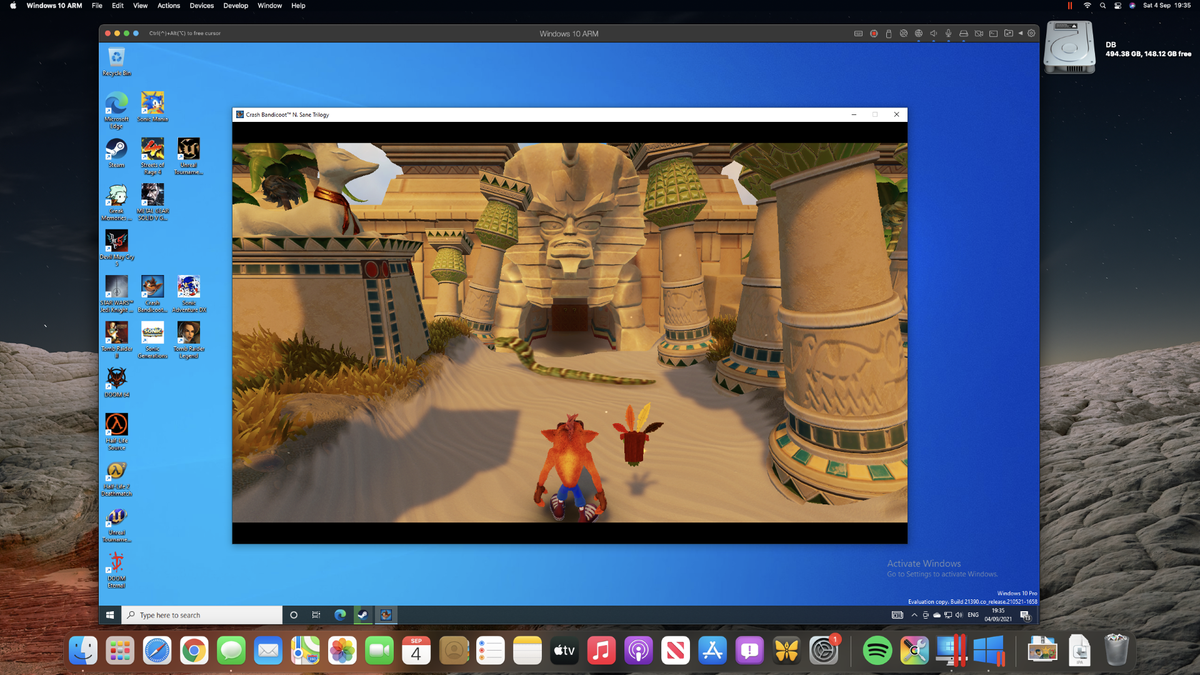Open the Actions menu
Screen dimensions: 1200x675
[169, 5]
